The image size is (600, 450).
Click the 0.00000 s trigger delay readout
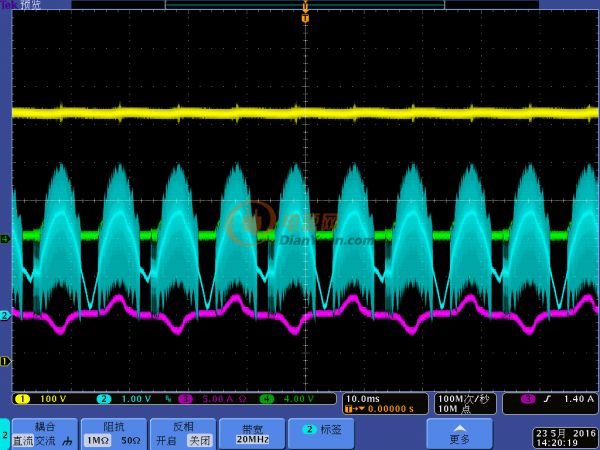[391, 409]
